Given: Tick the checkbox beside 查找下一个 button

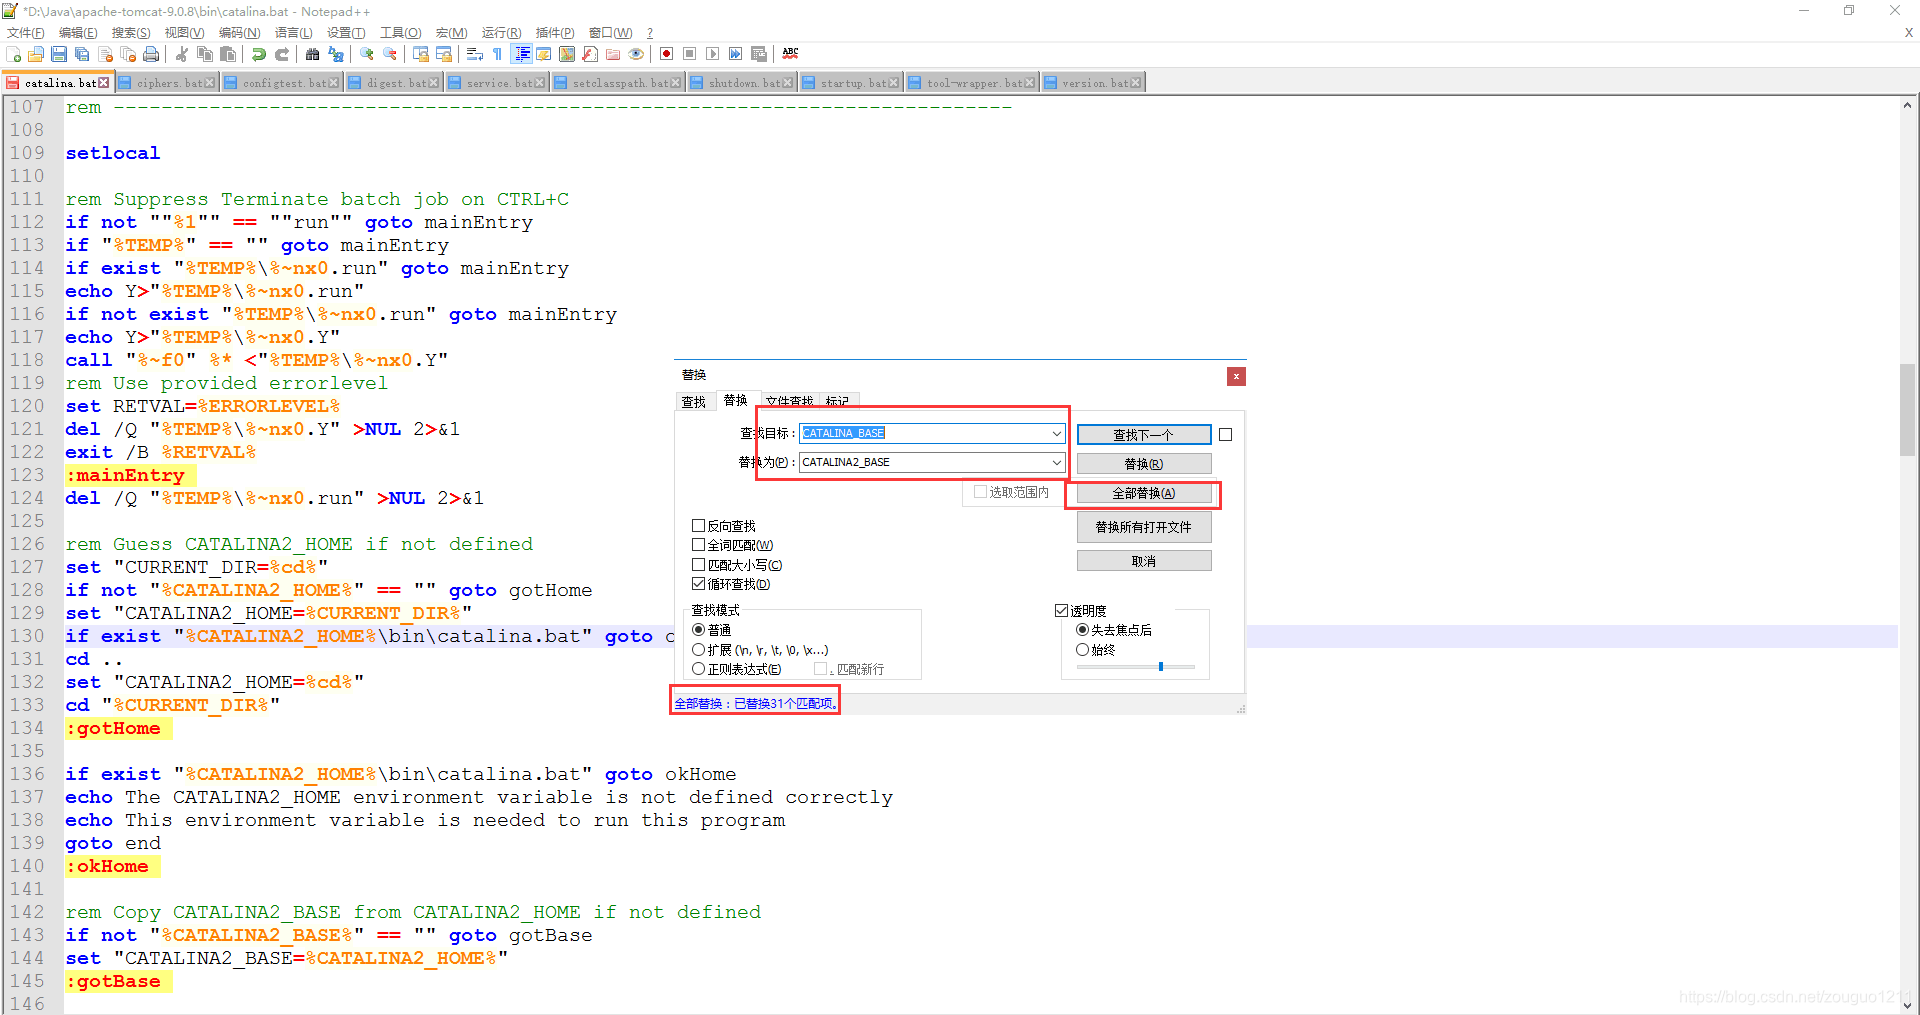Looking at the screenshot, I should [x=1226, y=435].
